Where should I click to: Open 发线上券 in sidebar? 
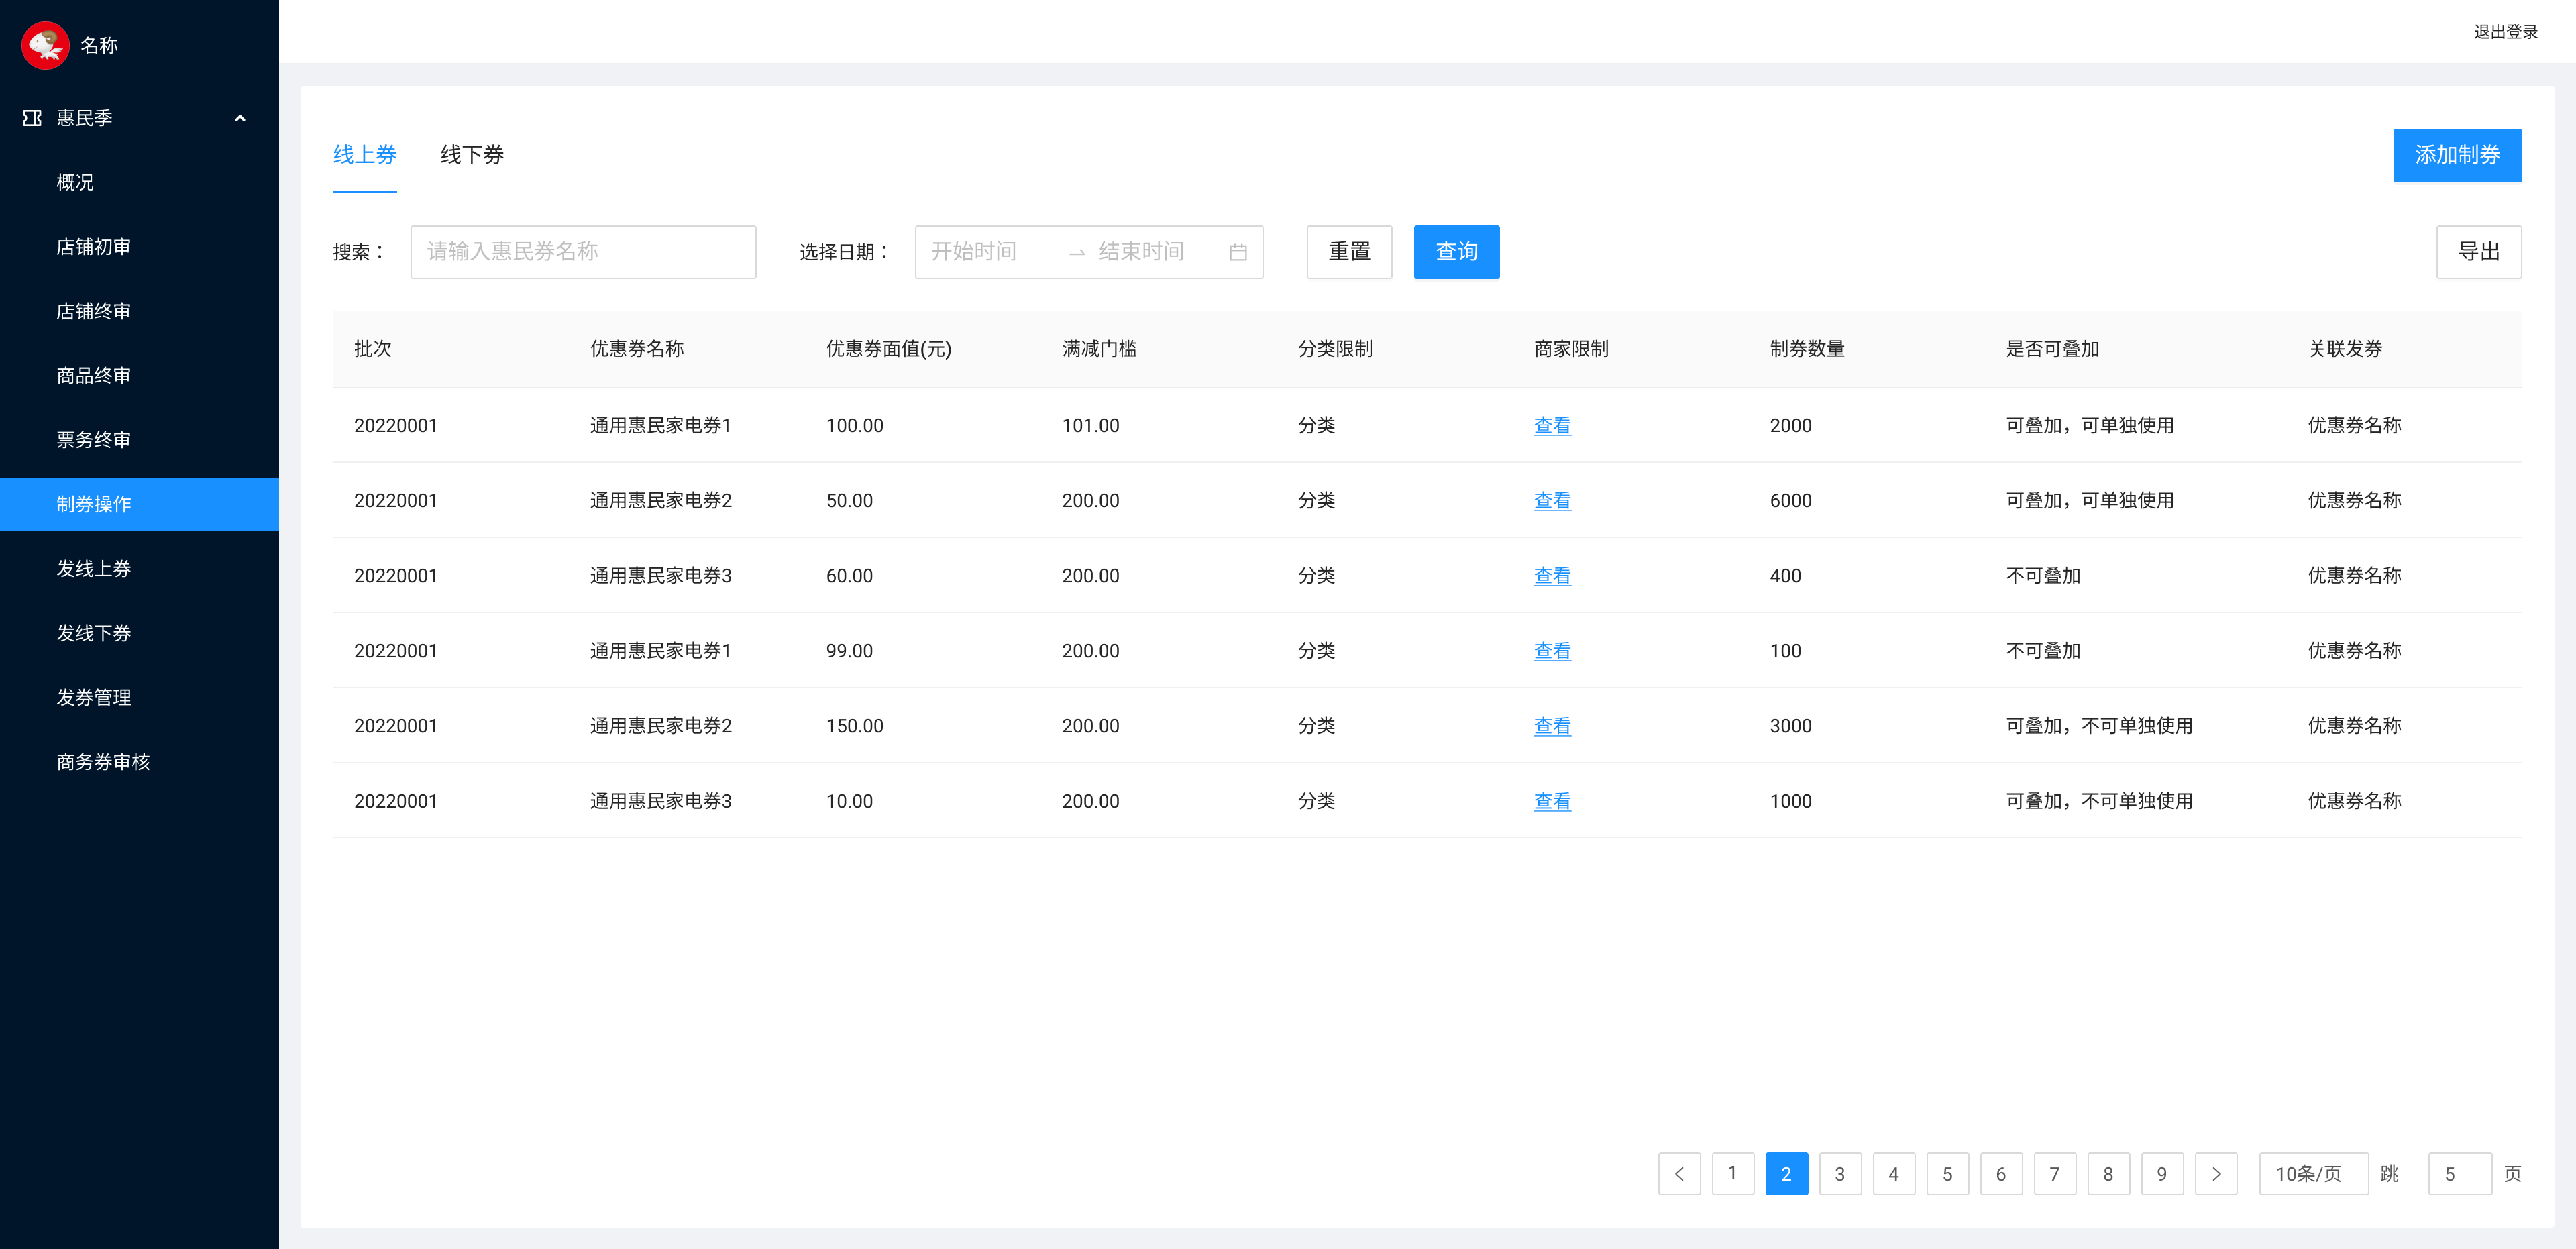point(93,569)
